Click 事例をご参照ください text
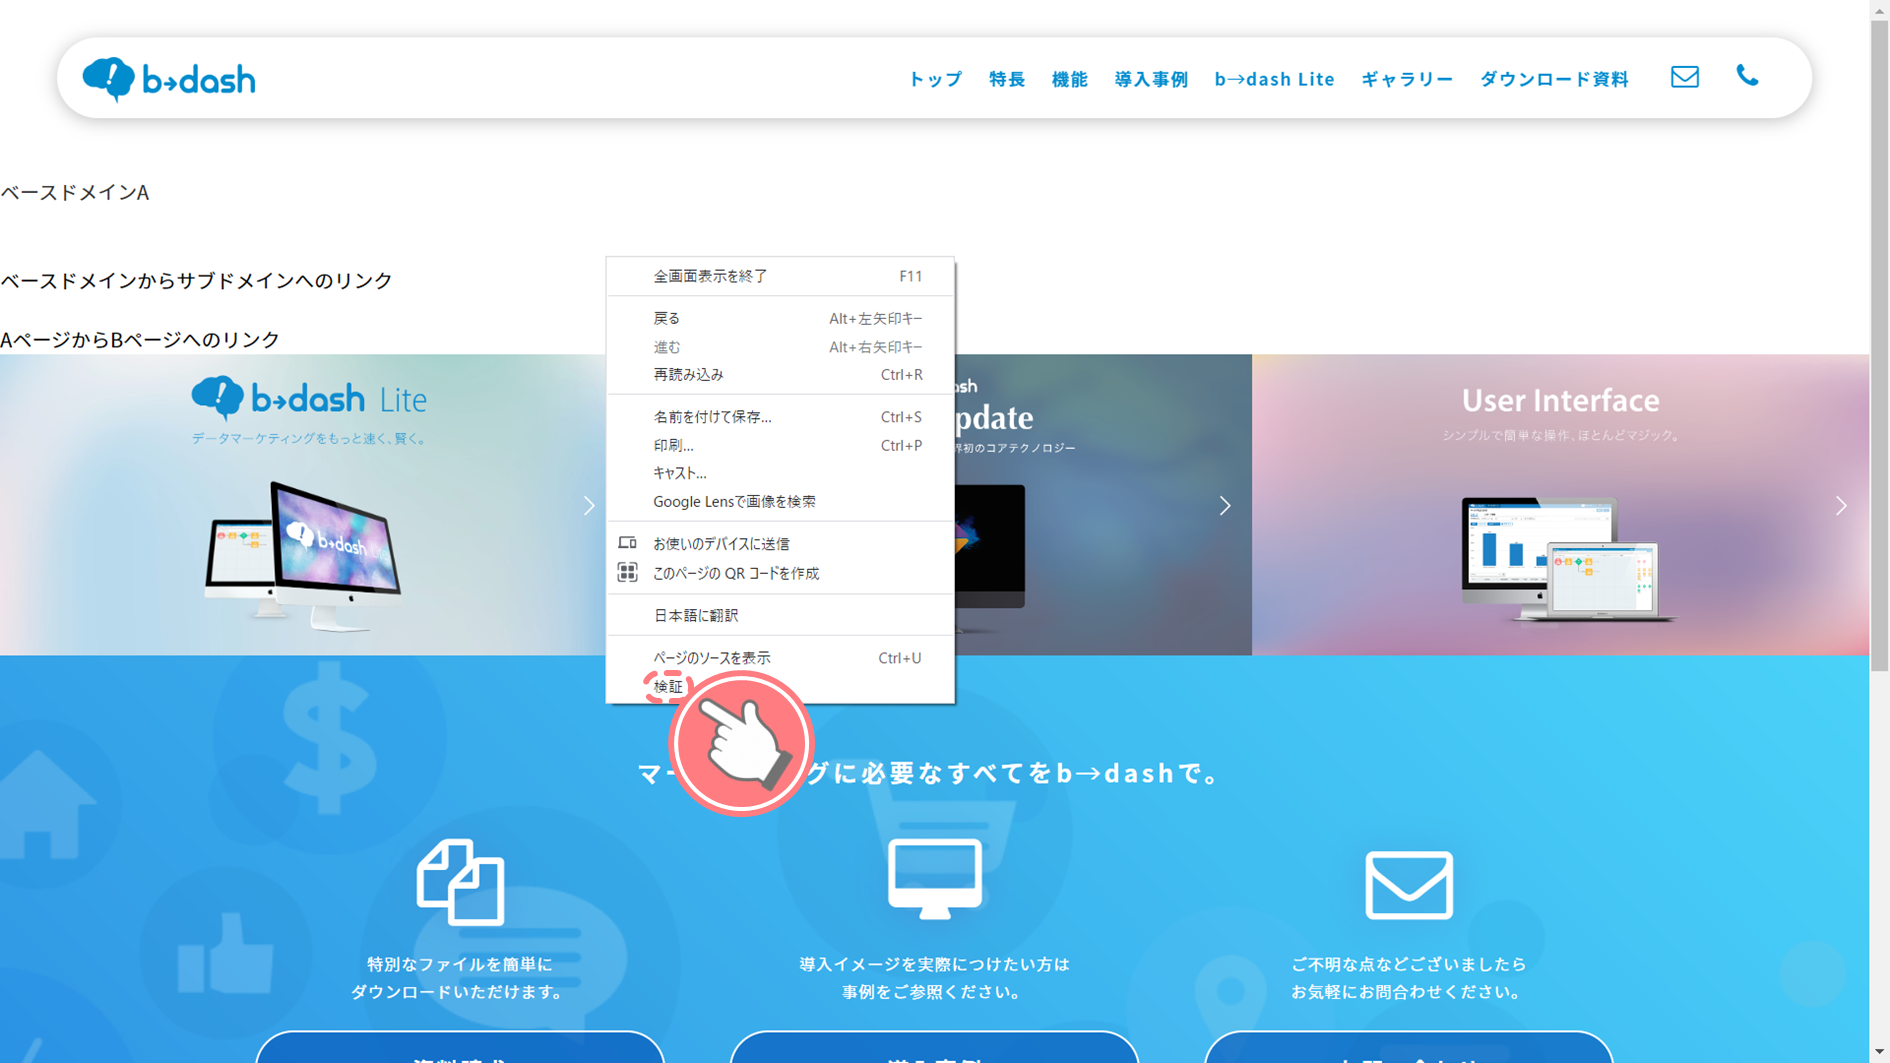The height and width of the screenshot is (1063, 1890). coord(934,992)
